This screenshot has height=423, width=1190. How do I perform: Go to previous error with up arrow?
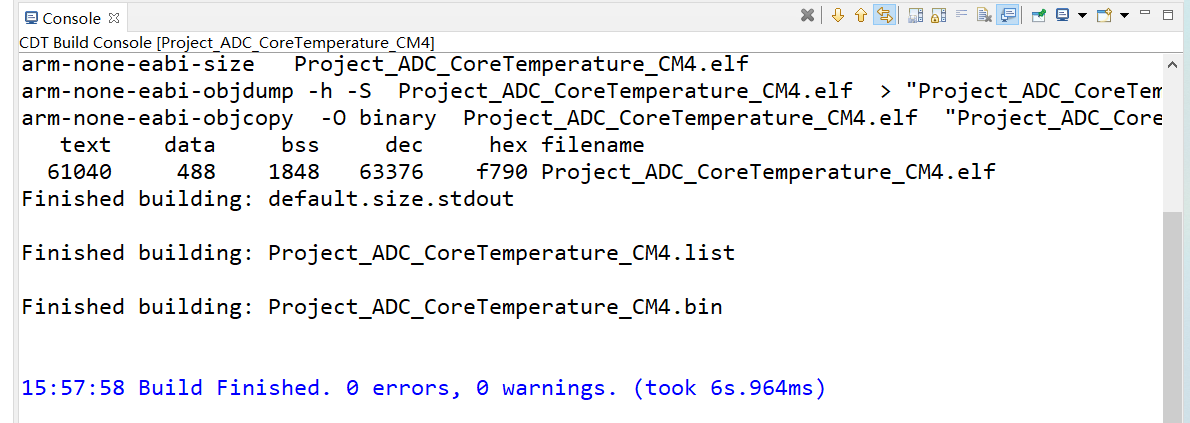click(860, 15)
